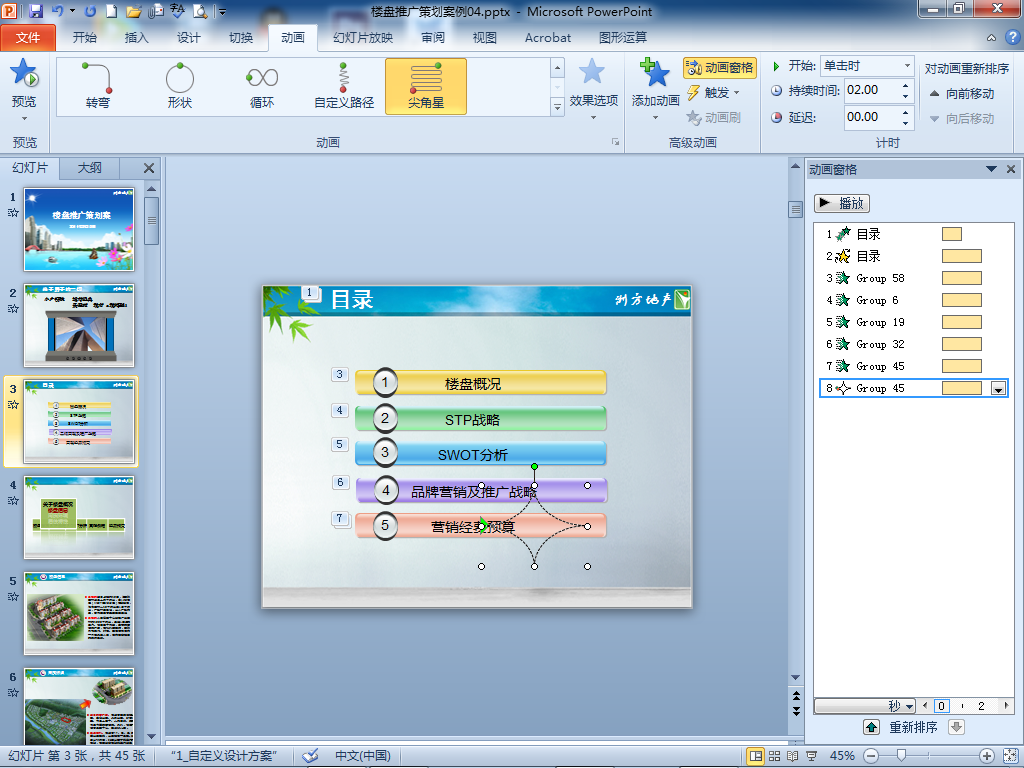Open 效果选项 effect options

pyautogui.click(x=593, y=89)
